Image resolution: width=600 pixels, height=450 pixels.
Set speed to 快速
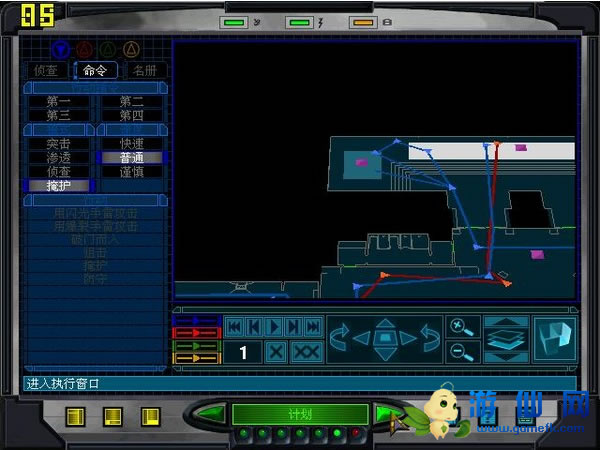[132, 144]
